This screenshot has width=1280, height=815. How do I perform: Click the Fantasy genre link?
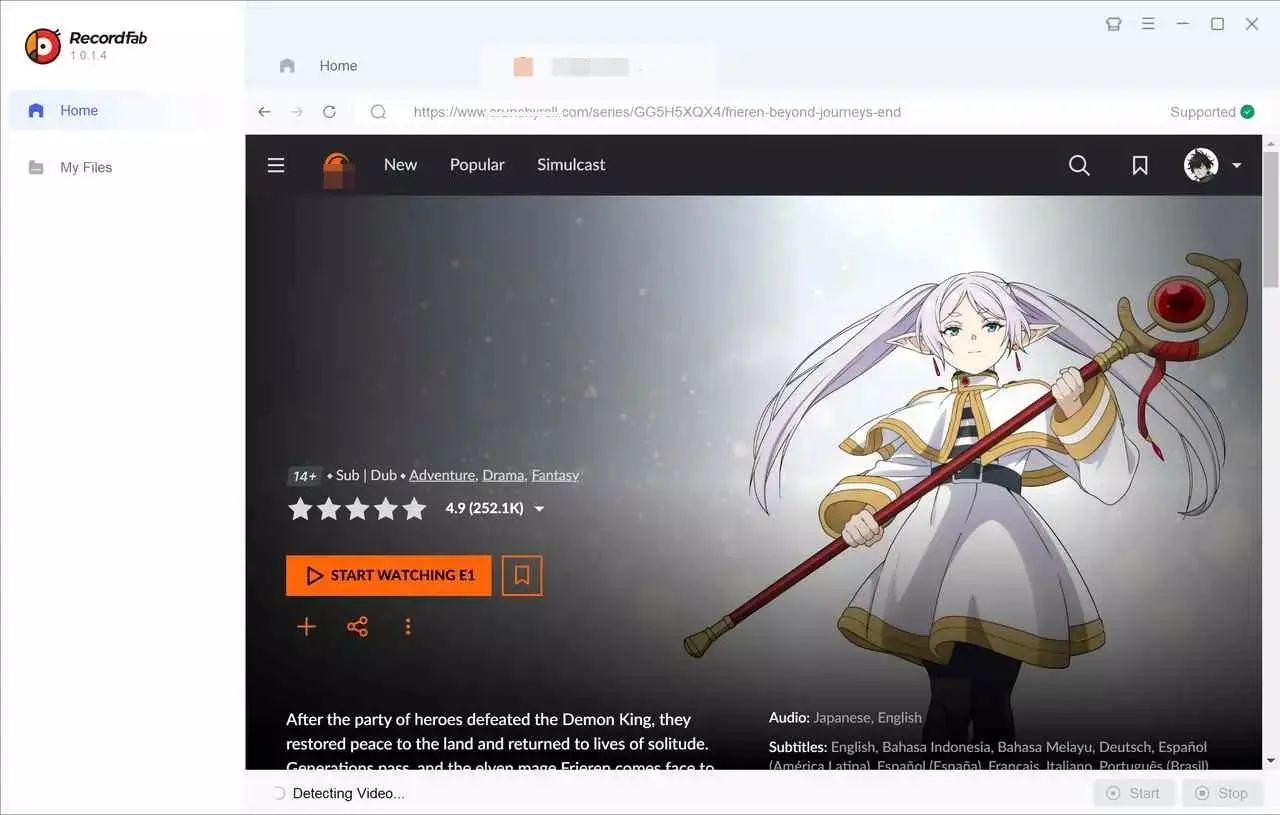pos(555,475)
